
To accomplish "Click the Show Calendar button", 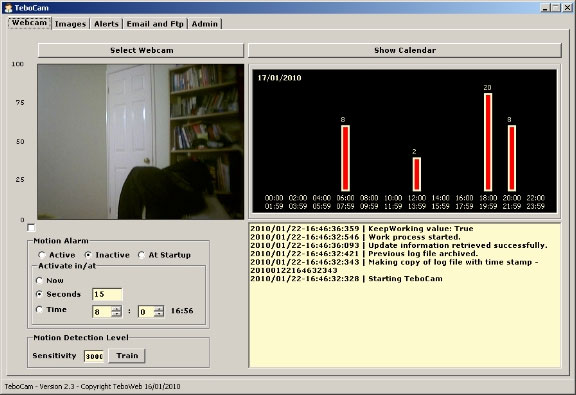I will [405, 50].
